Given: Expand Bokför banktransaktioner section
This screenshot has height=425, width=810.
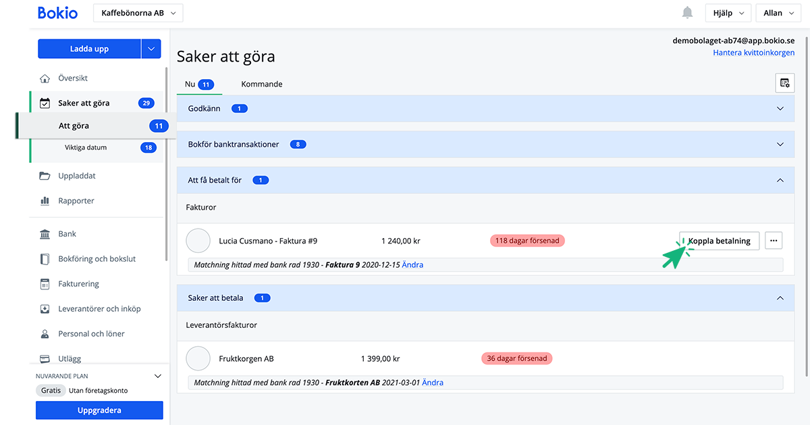Looking at the screenshot, I should [780, 144].
